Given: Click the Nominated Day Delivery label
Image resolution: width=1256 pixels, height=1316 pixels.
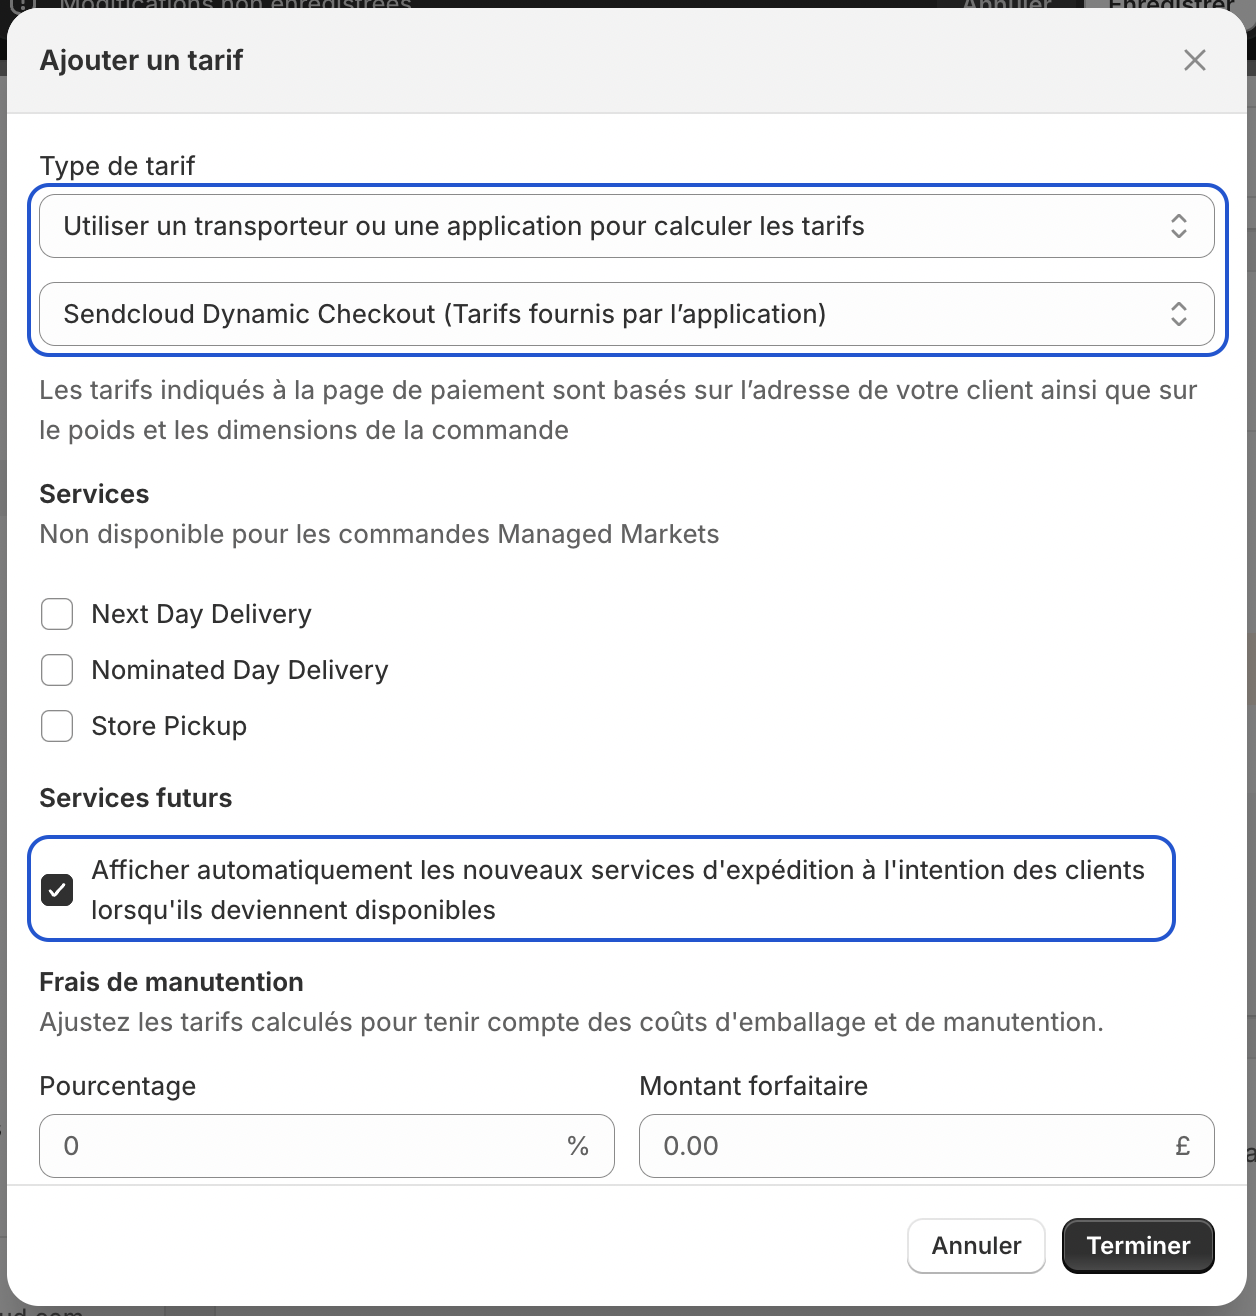Looking at the screenshot, I should click(x=240, y=670).
